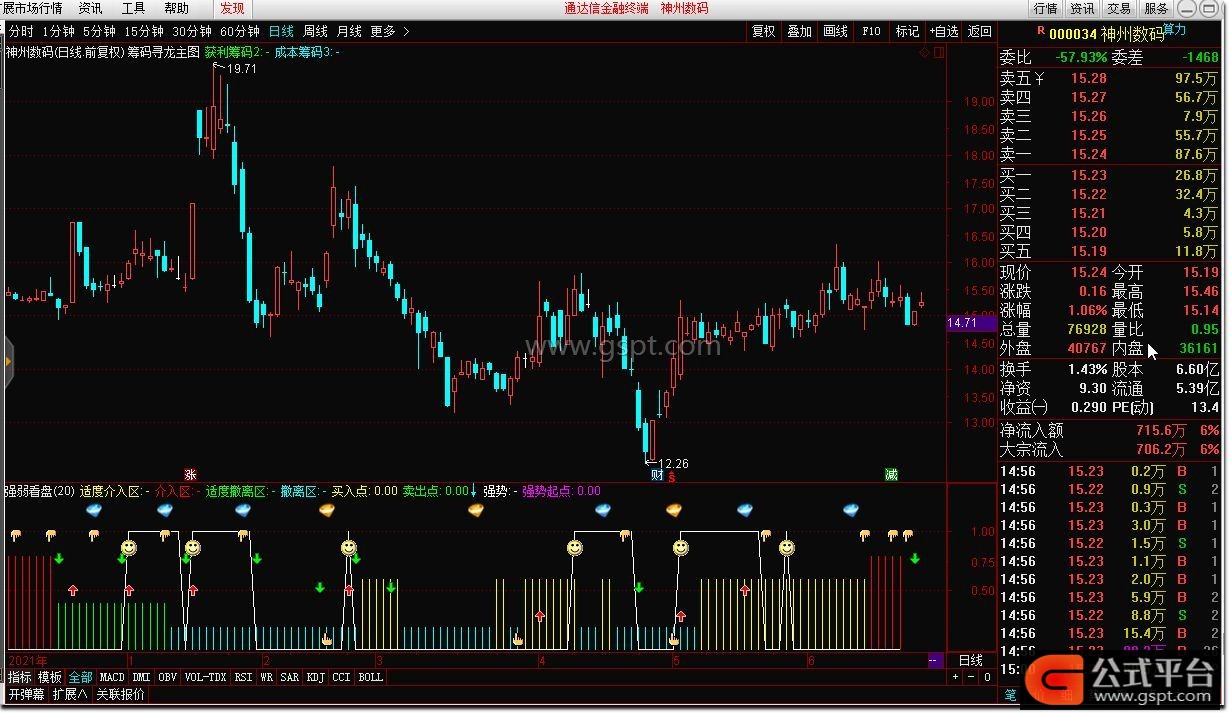Viewport: 1230px width, 713px height.
Task: Select the 周线 weekly tab
Action: click(x=316, y=32)
